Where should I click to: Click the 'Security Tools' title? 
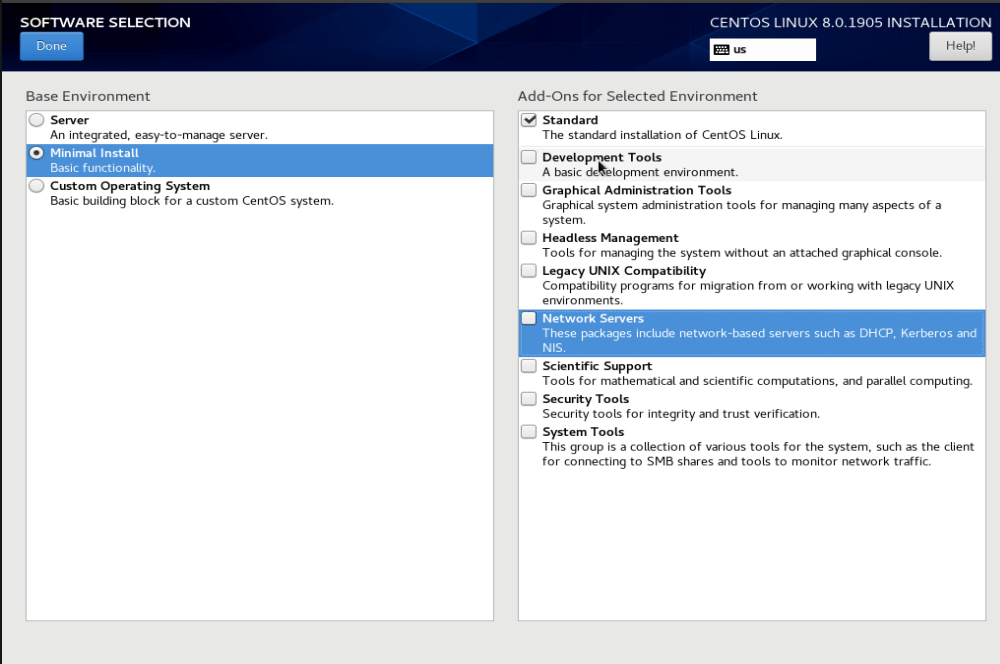point(585,399)
